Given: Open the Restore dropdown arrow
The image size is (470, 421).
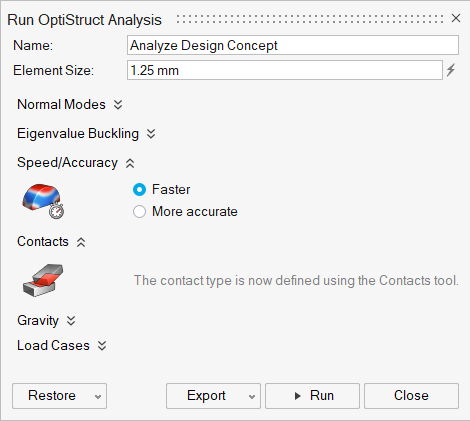Looking at the screenshot, I should pyautogui.click(x=98, y=397).
